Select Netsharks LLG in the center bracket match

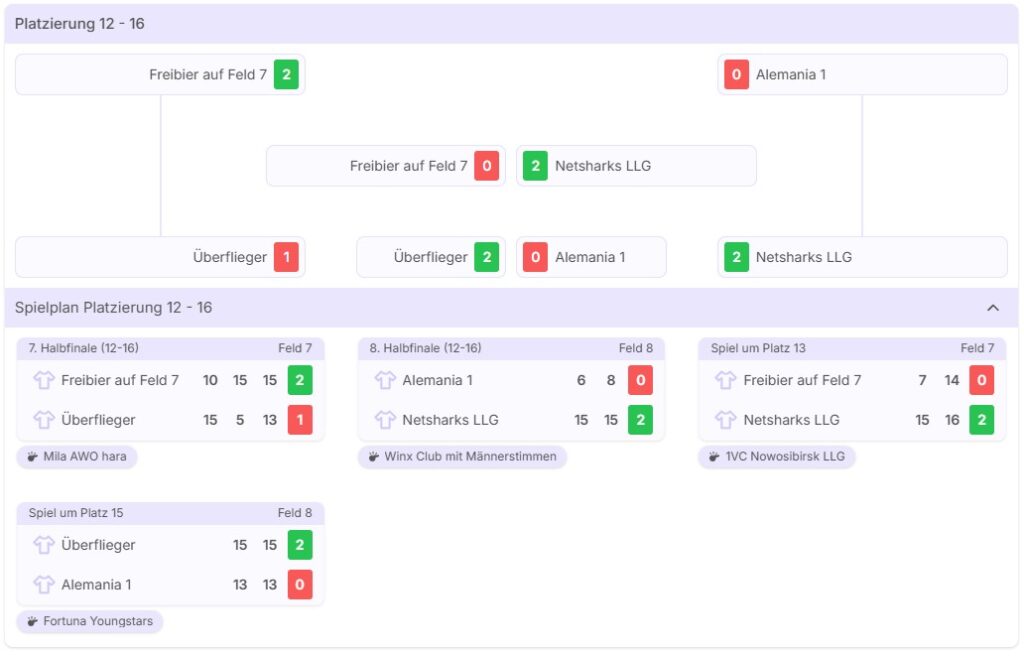(636, 166)
